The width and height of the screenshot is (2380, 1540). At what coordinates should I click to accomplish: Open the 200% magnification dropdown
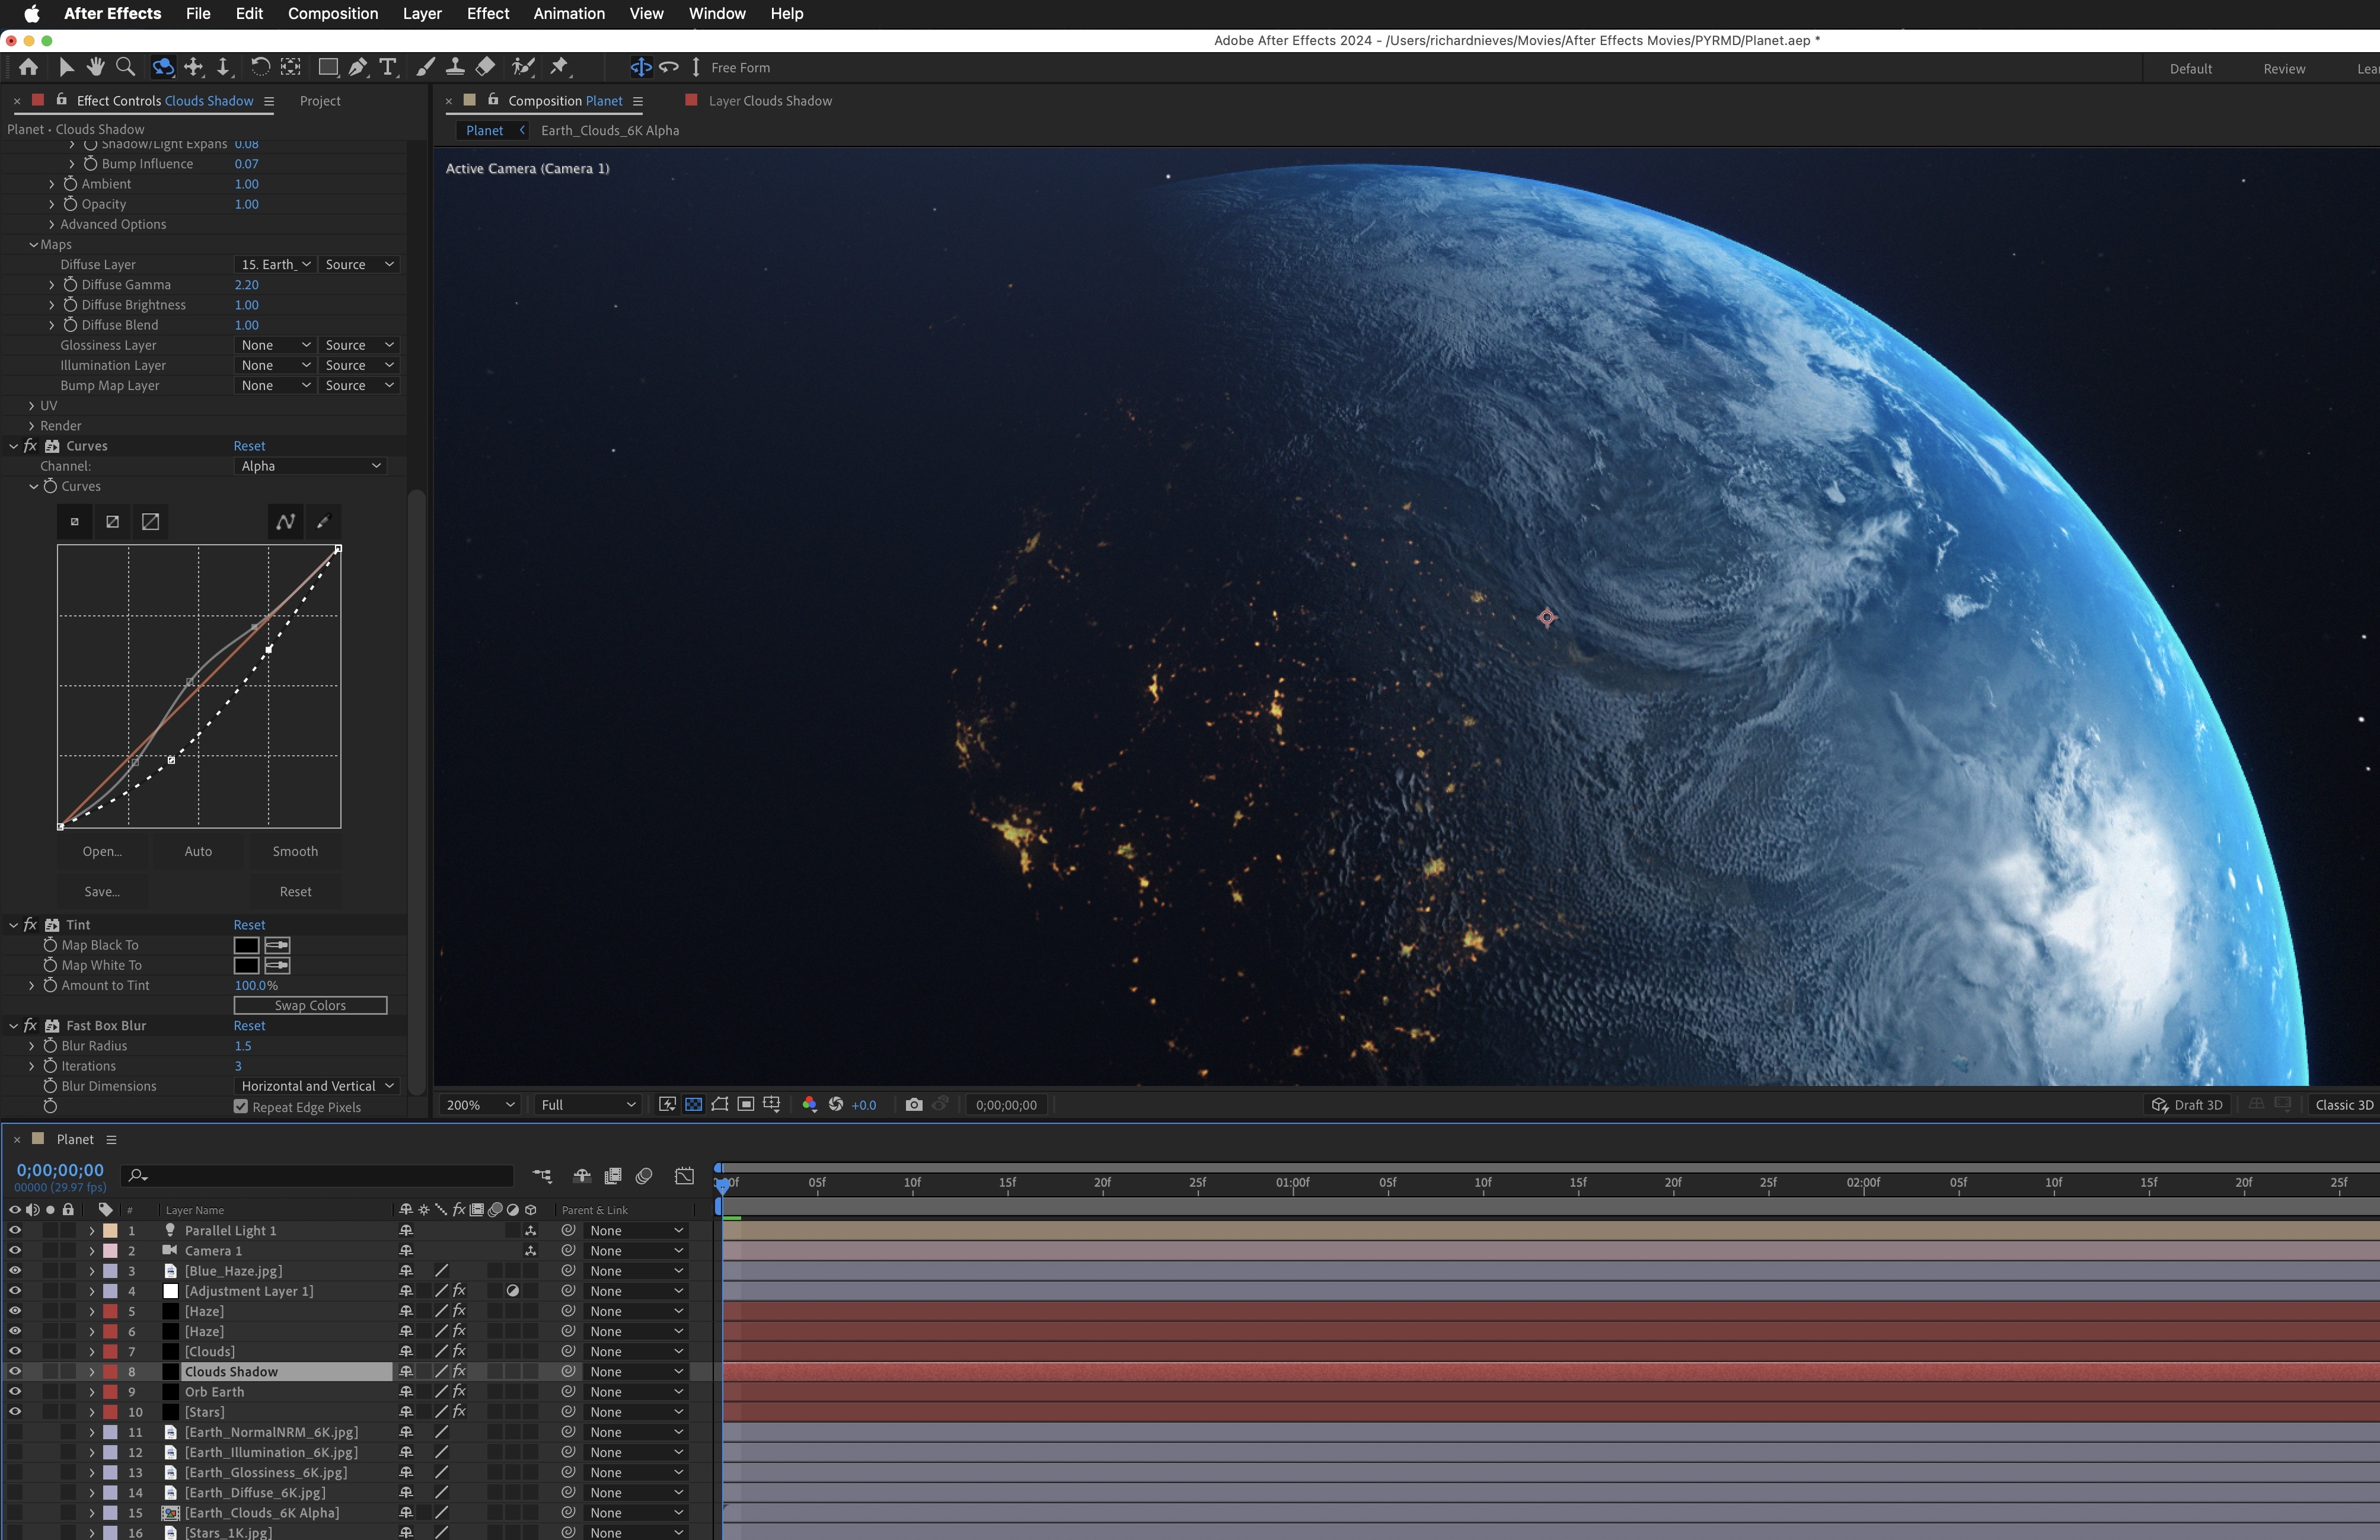pyautogui.click(x=480, y=1105)
